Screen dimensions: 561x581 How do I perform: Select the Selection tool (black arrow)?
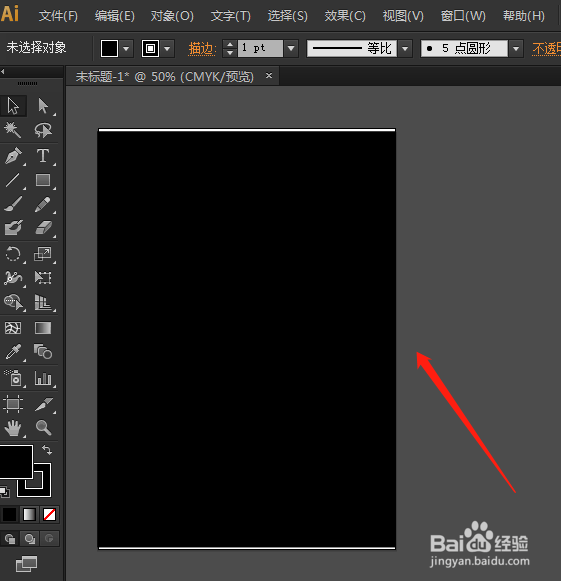pos(13,106)
